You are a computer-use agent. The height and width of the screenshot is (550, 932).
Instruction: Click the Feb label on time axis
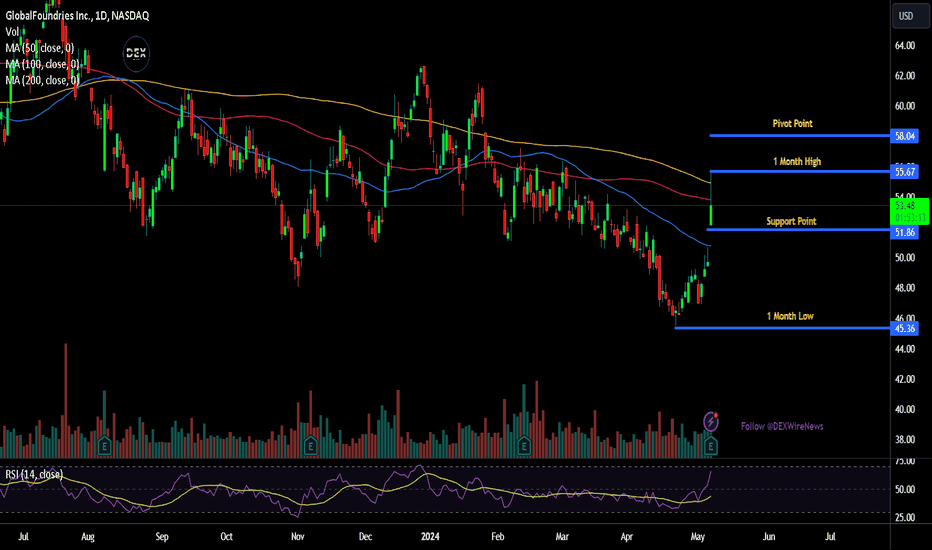click(x=498, y=537)
